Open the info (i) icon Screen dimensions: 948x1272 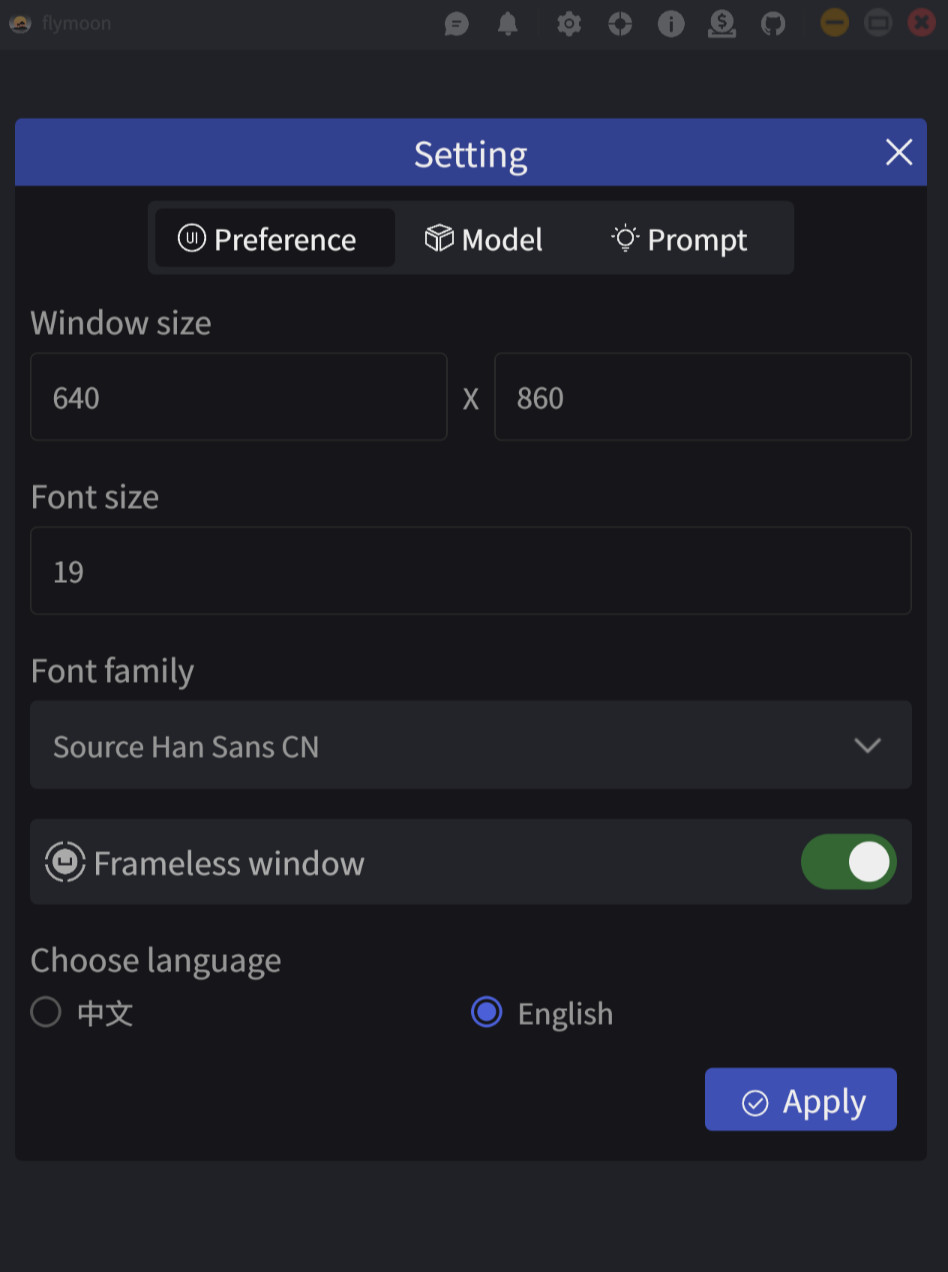coord(671,23)
